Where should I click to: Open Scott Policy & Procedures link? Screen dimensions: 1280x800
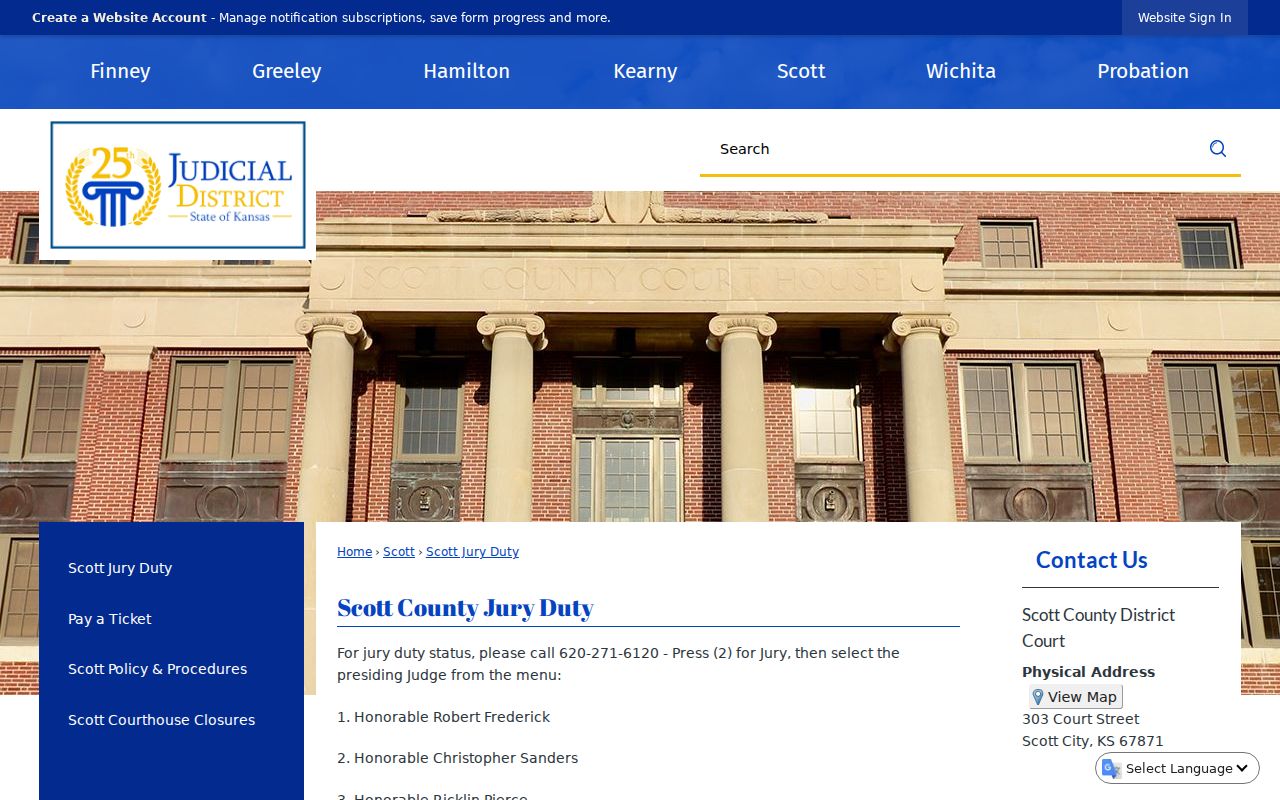157,669
